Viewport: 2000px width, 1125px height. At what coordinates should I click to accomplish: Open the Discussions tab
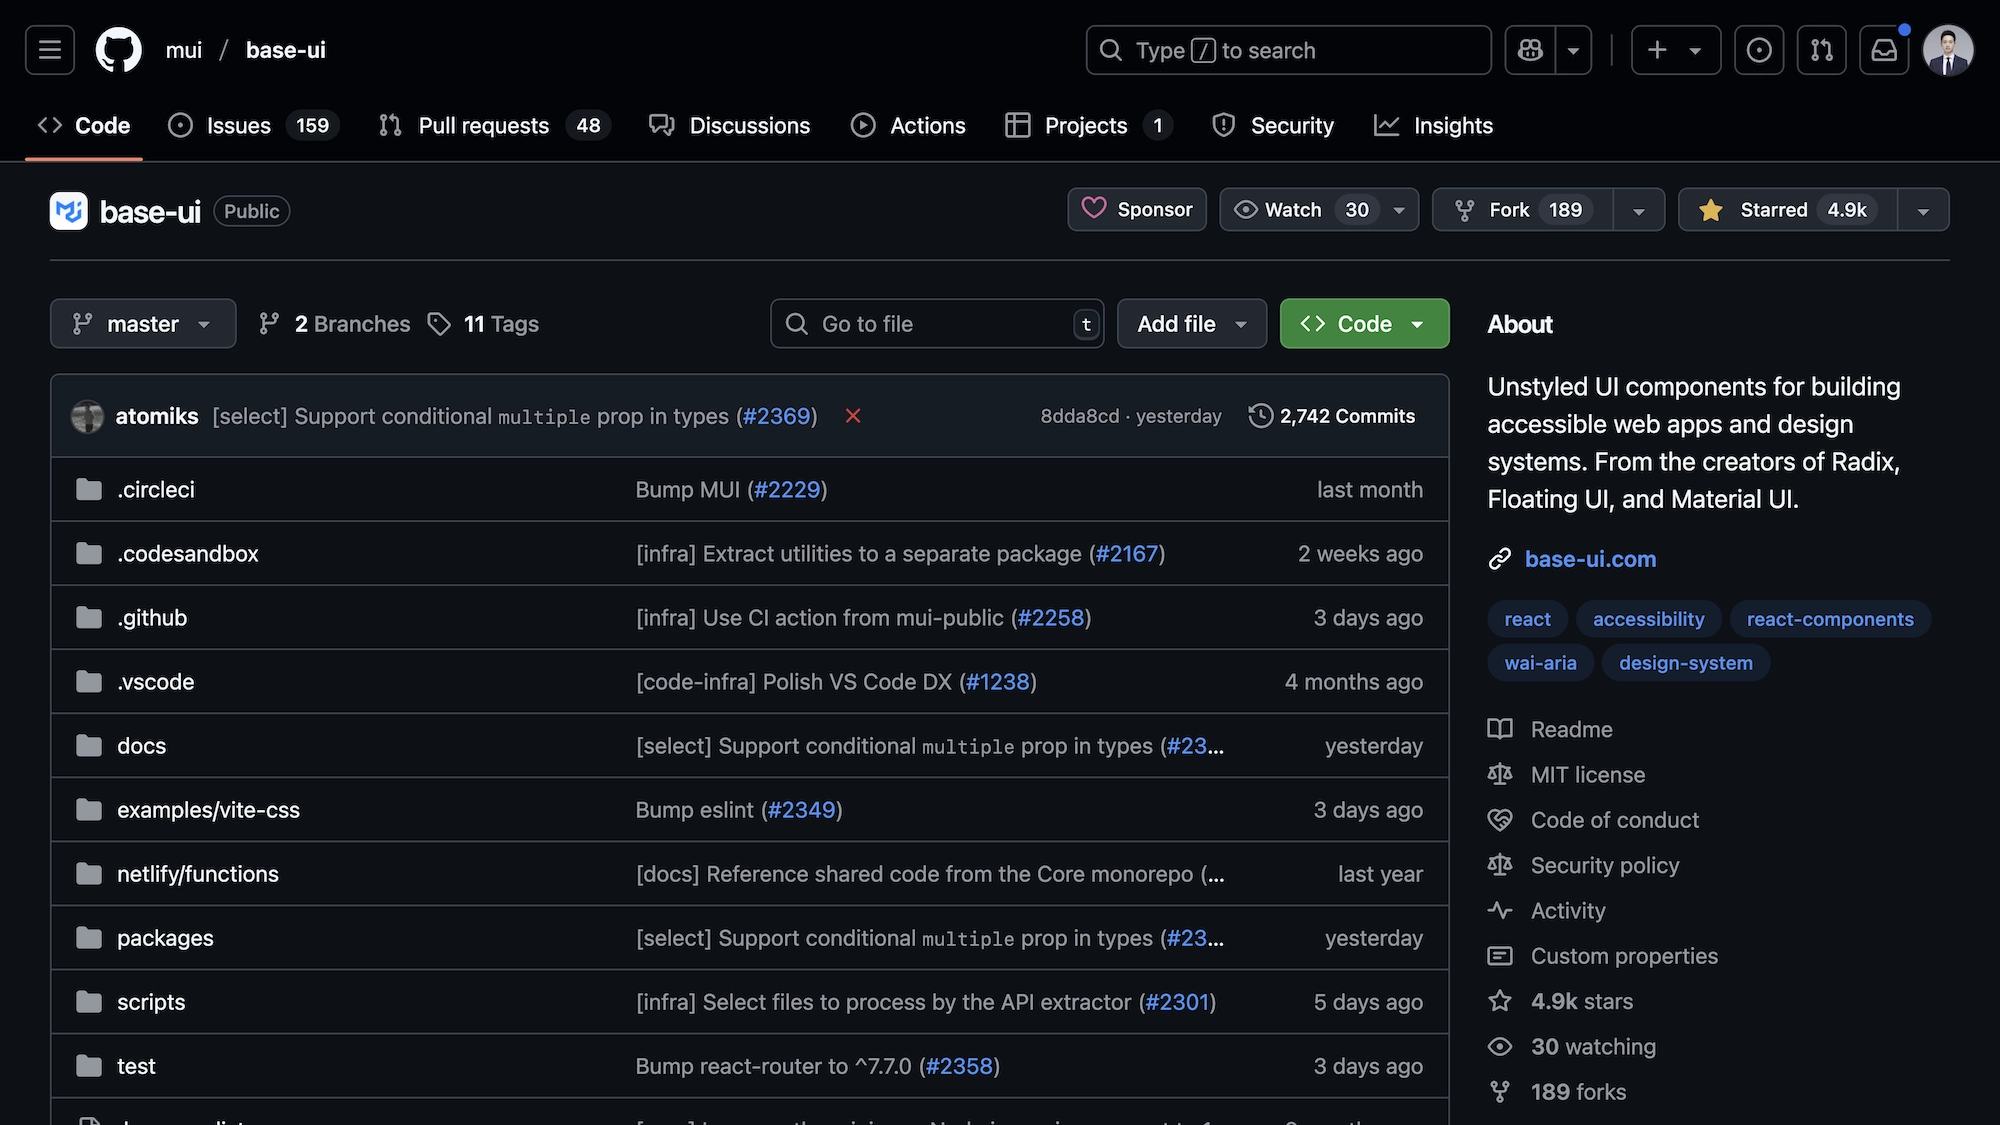coord(730,126)
